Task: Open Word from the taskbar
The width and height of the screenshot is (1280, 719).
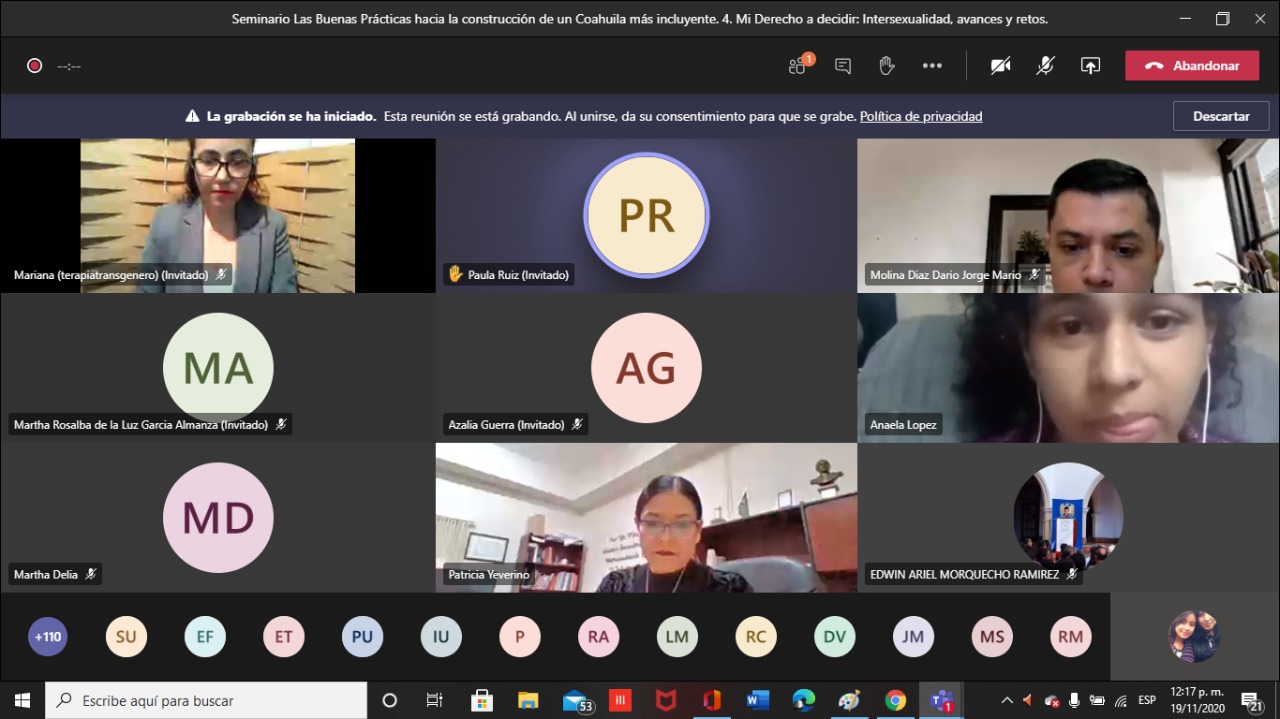Action: coord(757,701)
